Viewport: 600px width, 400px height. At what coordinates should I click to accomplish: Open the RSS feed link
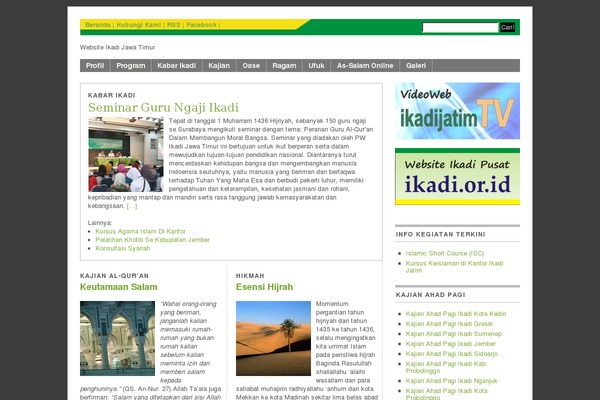pos(173,25)
